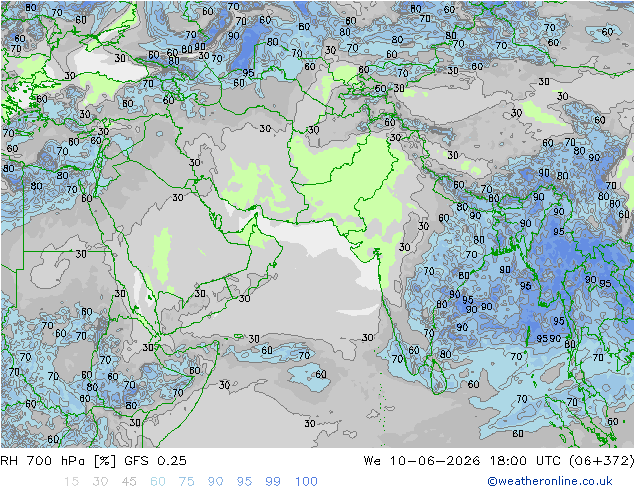This screenshot has width=634, height=490.
Task: Select the 90 value in the bottom legend
Action: [215, 481]
